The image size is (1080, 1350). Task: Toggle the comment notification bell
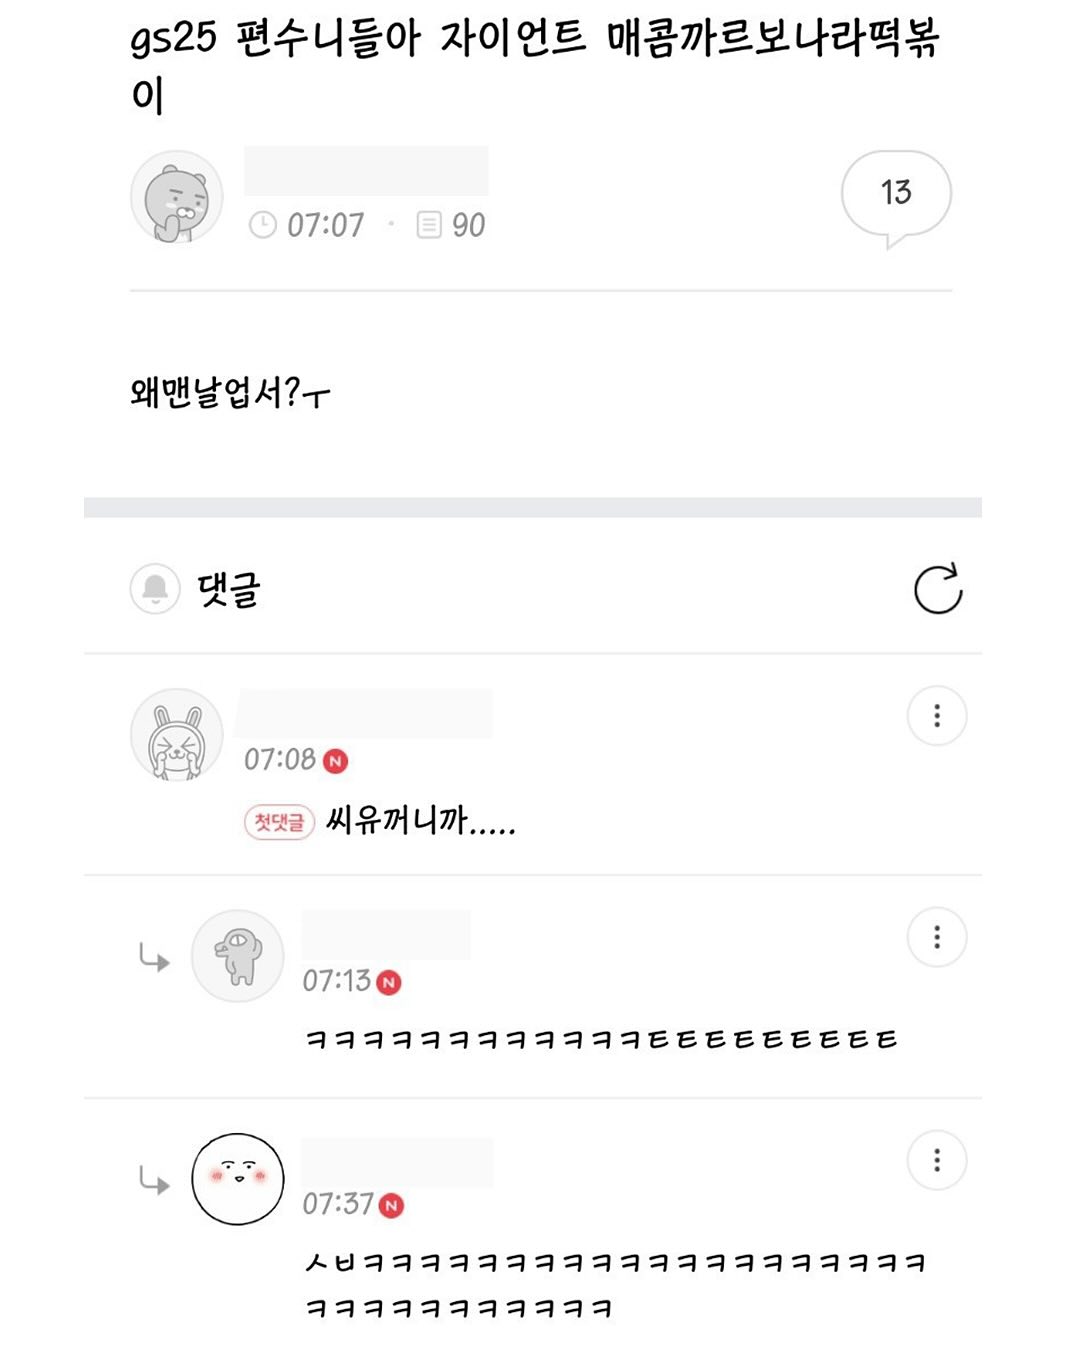coord(155,589)
